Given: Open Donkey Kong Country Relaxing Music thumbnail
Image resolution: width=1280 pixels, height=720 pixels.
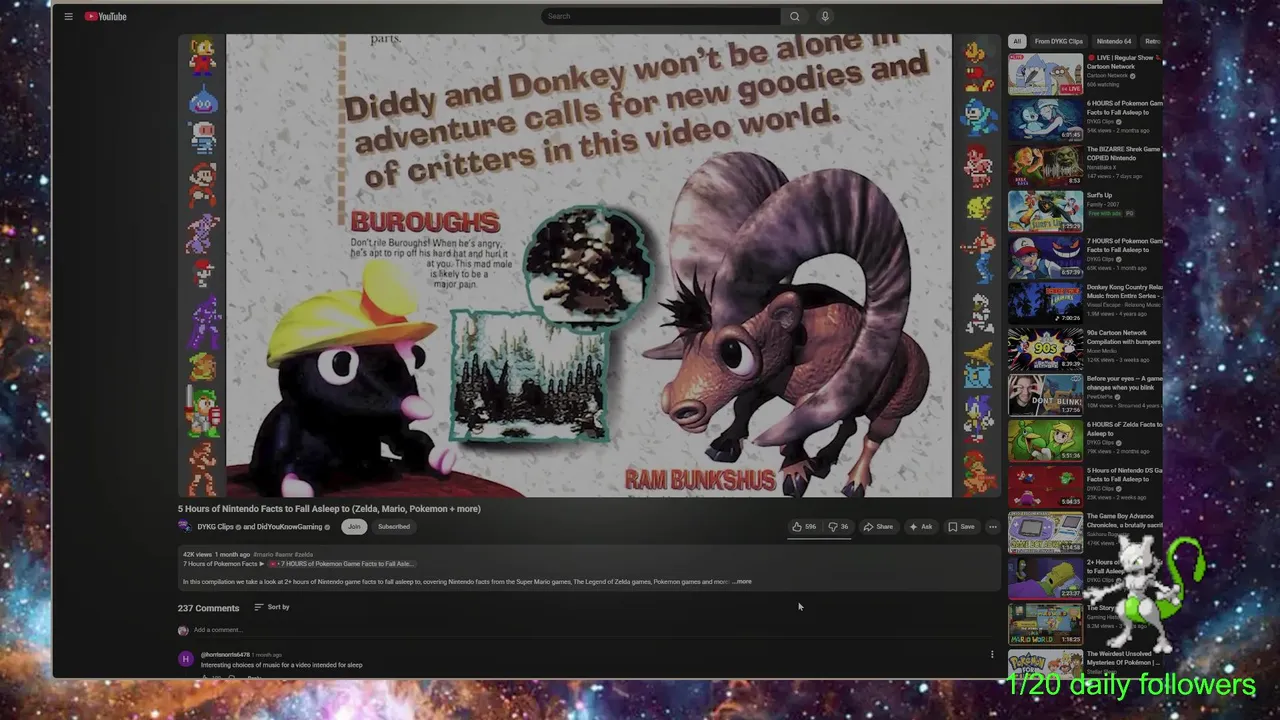Looking at the screenshot, I should 1045,303.
